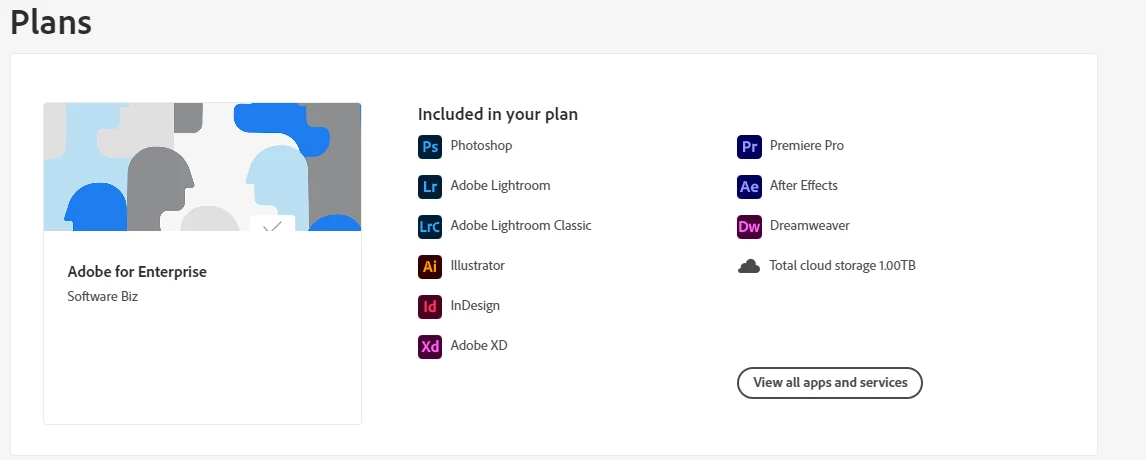Click the Adobe Lightroom Lr icon

coord(430,186)
